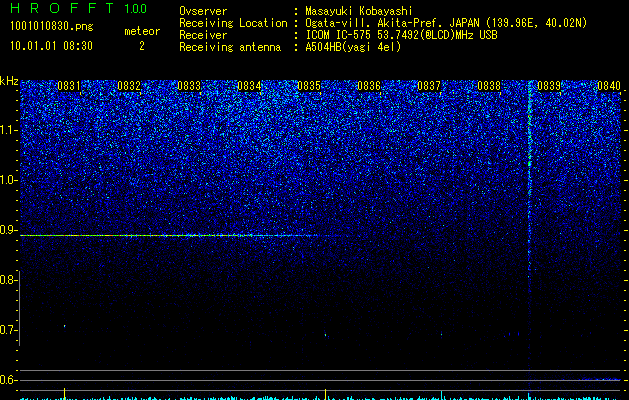Click the 0837 time marker
Image resolution: width=629 pixels, height=400 pixels.
(x=429, y=86)
